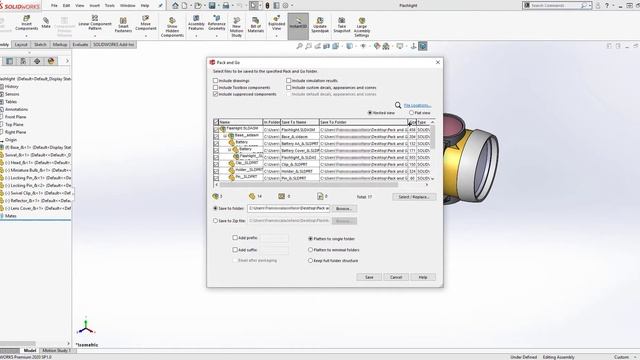The image size is (640, 360).
Task: Click the Open file icon
Action: pyautogui.click(x=198, y=5)
